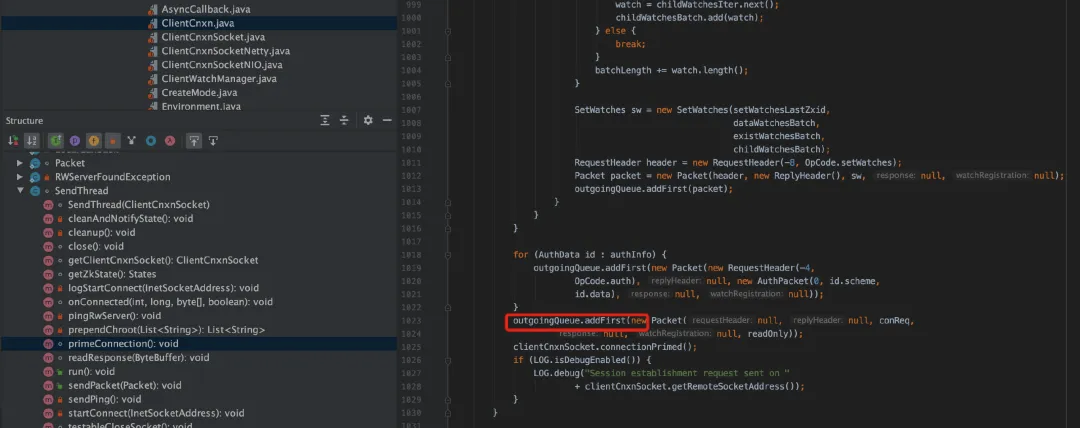Toggle Show Inherited green icon
Screen dimensions: 1080x428
tap(56, 141)
